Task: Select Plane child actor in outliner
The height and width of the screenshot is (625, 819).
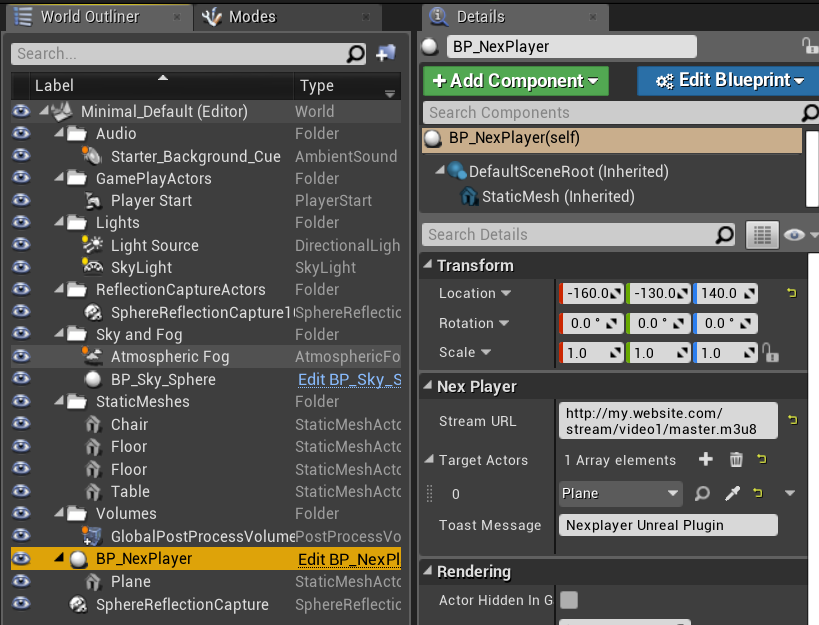Action: click(x=131, y=581)
